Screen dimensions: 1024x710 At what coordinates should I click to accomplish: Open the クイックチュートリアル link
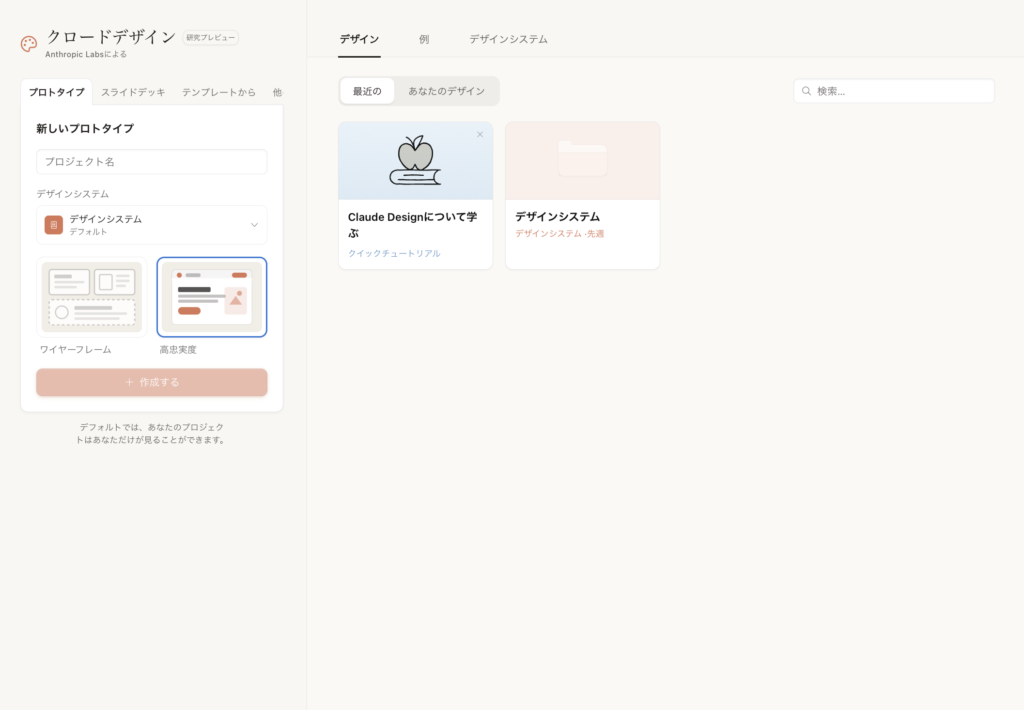(394, 253)
